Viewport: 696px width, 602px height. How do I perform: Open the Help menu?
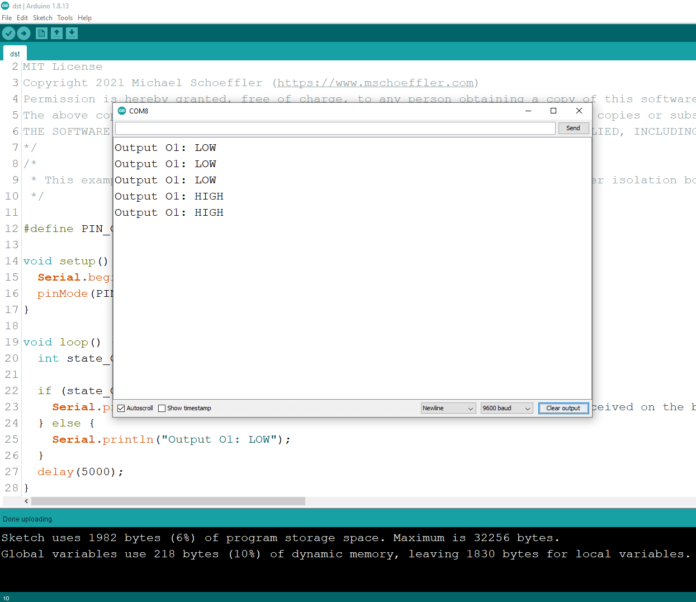coord(85,18)
